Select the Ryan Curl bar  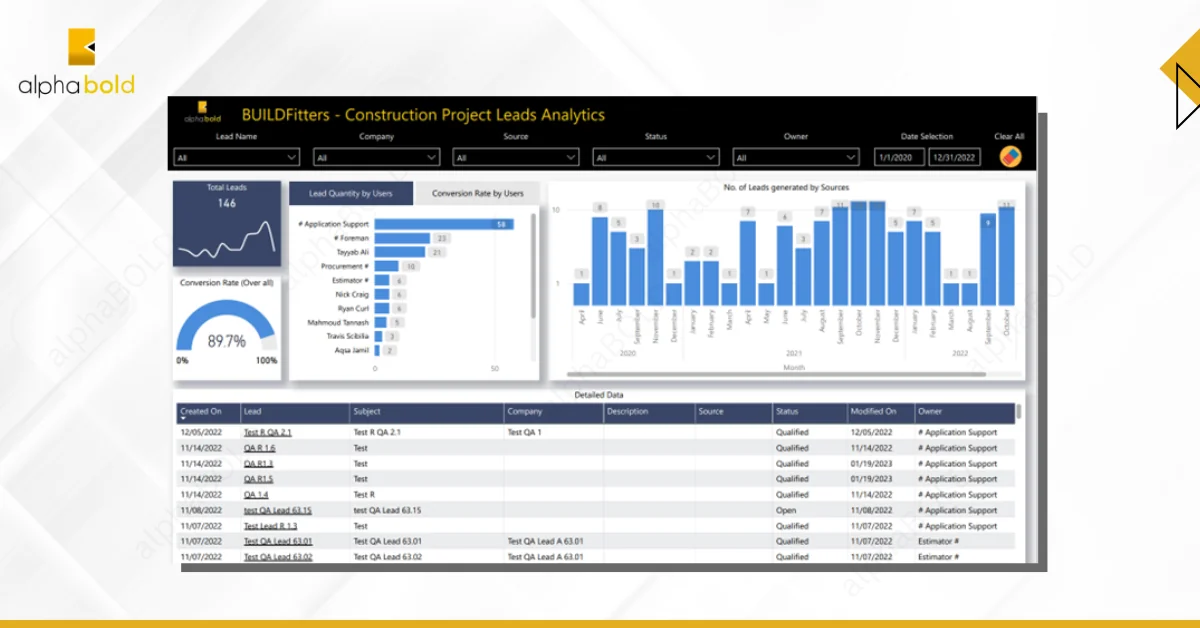coord(382,308)
